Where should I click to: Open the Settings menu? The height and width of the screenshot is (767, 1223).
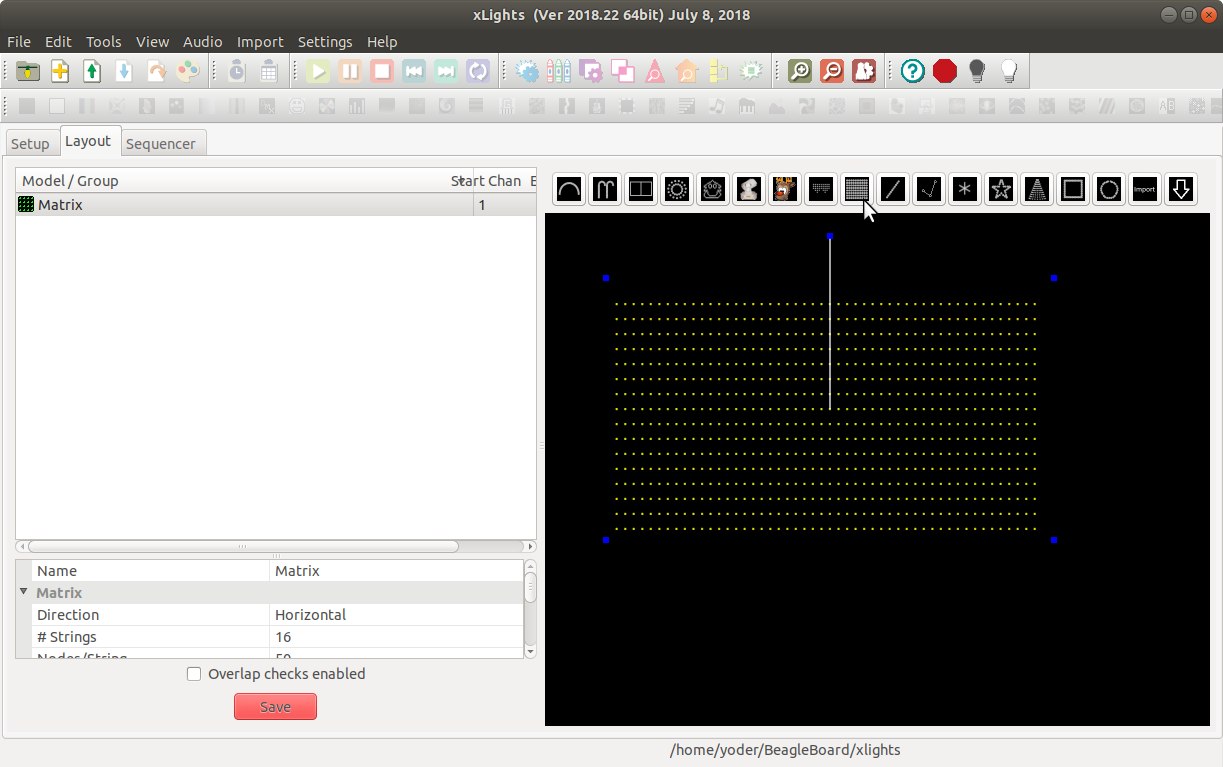coord(325,42)
